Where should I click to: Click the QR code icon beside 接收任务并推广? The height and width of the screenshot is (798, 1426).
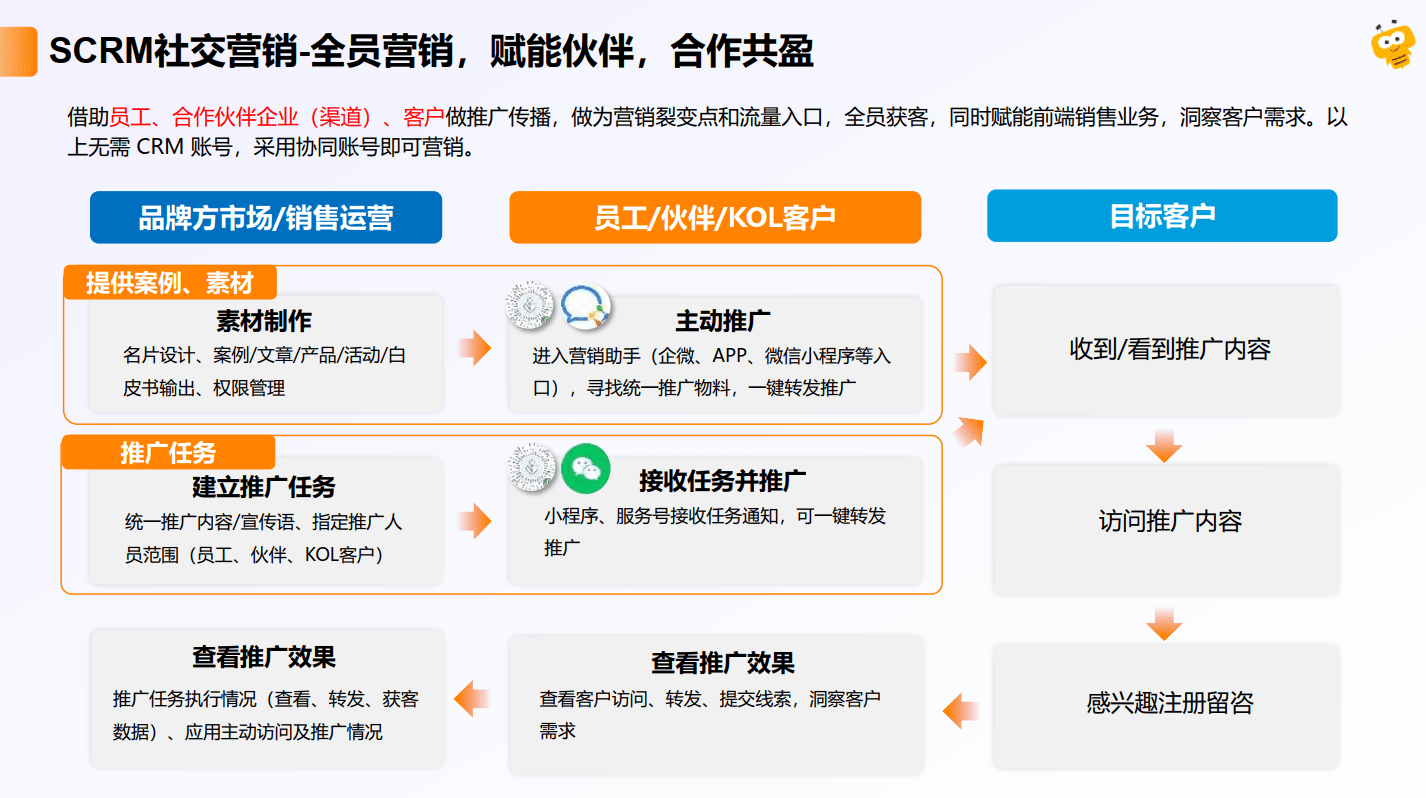pos(530,468)
